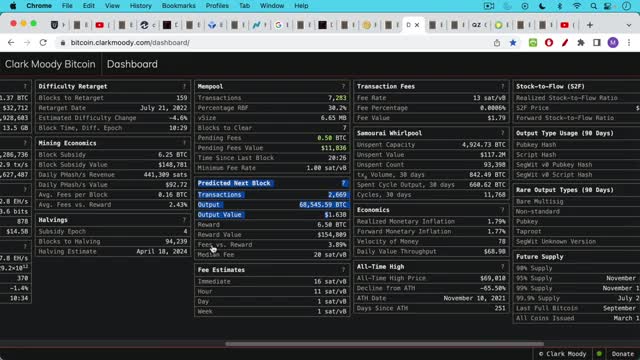Click the address bar URL
The height and width of the screenshot is (360, 640).
coord(130,42)
